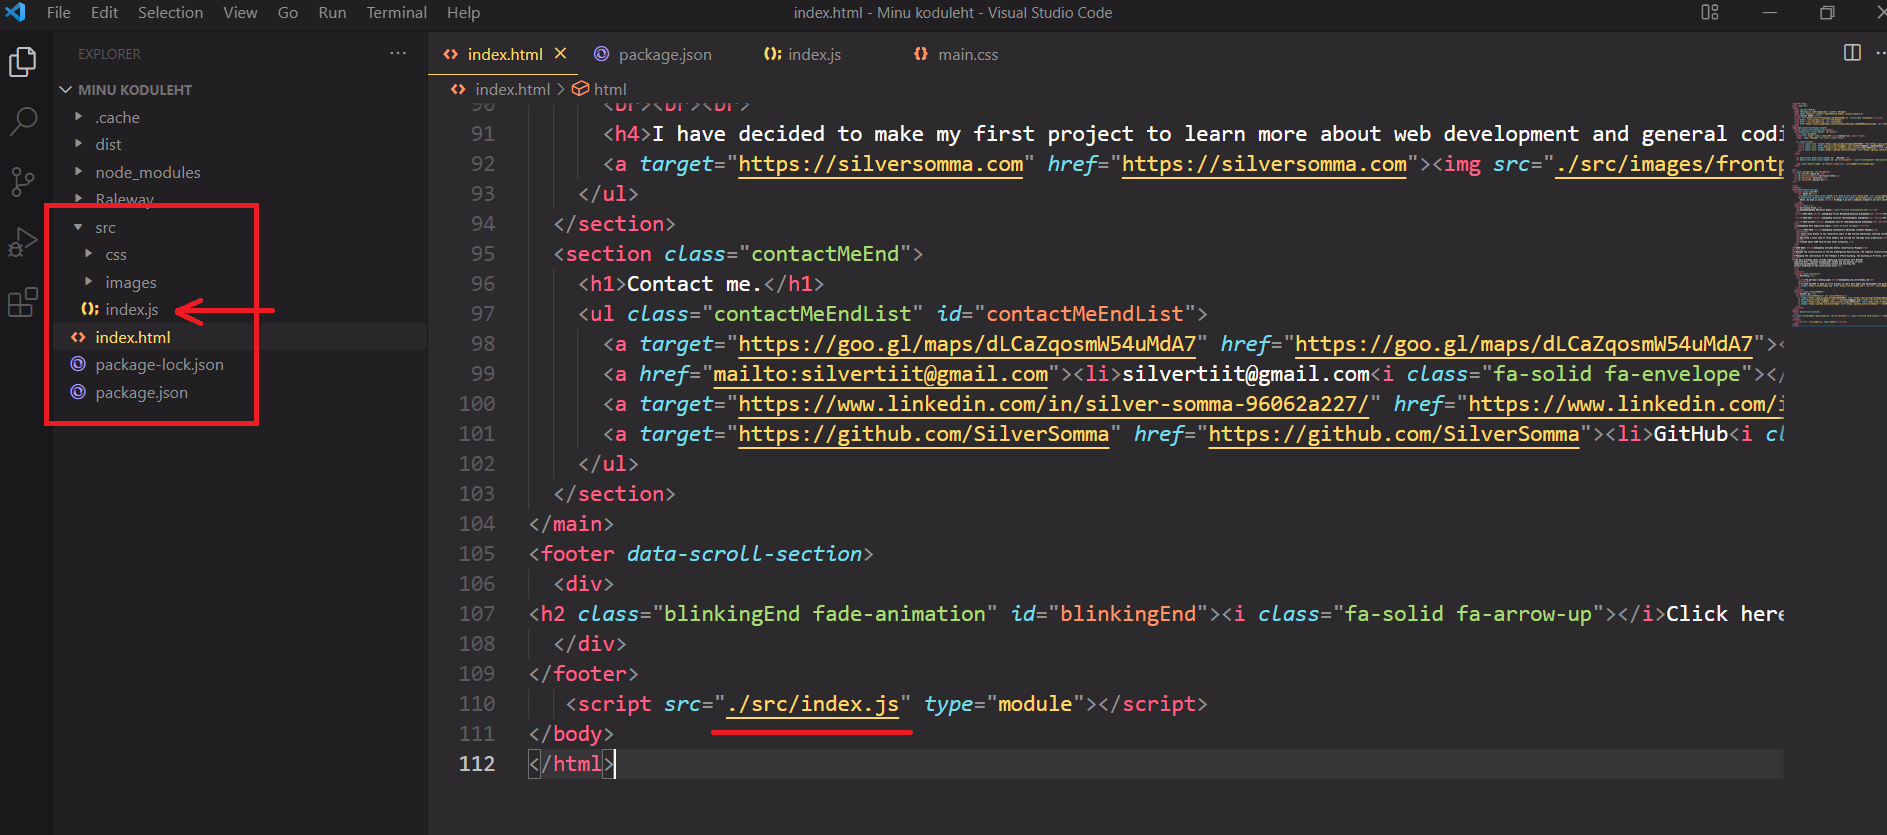This screenshot has height=835, width=1887.
Task: Open package.json from the explorer
Action: click(x=141, y=393)
